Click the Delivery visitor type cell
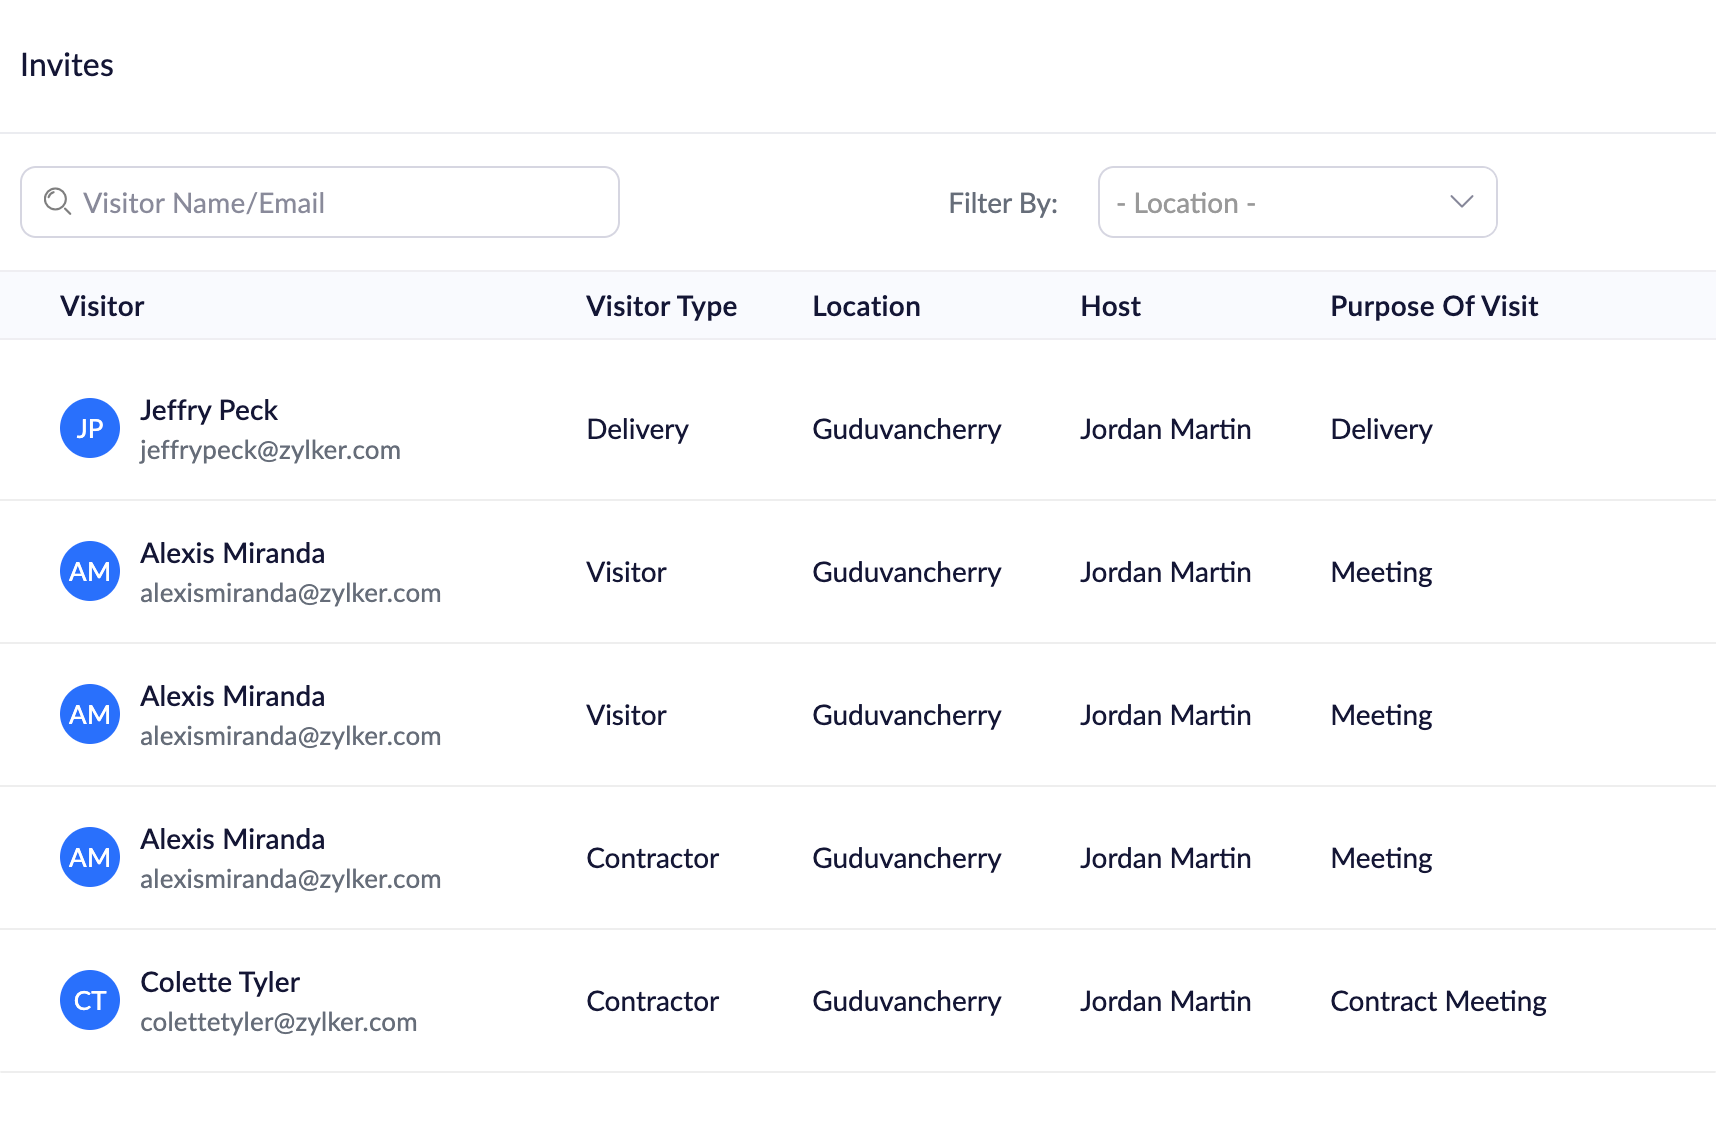Screen dimensions: 1716x1124 (x=637, y=429)
